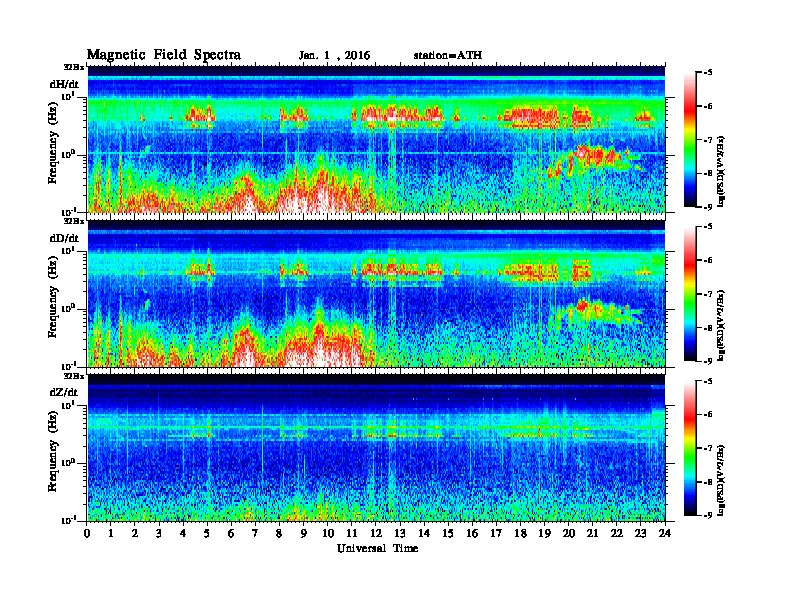Click the dD/dt panel color scale bar

pyautogui.click(x=689, y=294)
